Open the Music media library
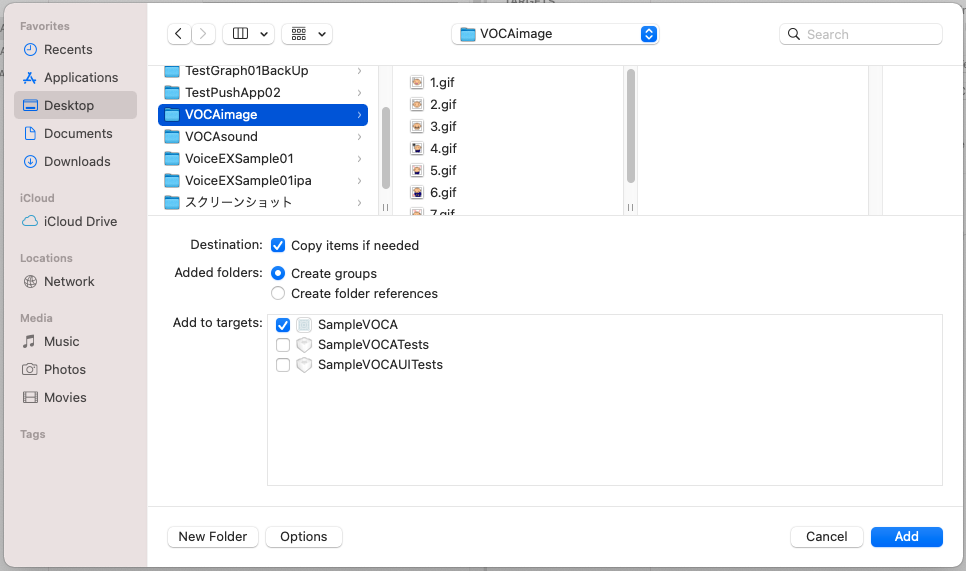The image size is (966, 571). [x=61, y=341]
